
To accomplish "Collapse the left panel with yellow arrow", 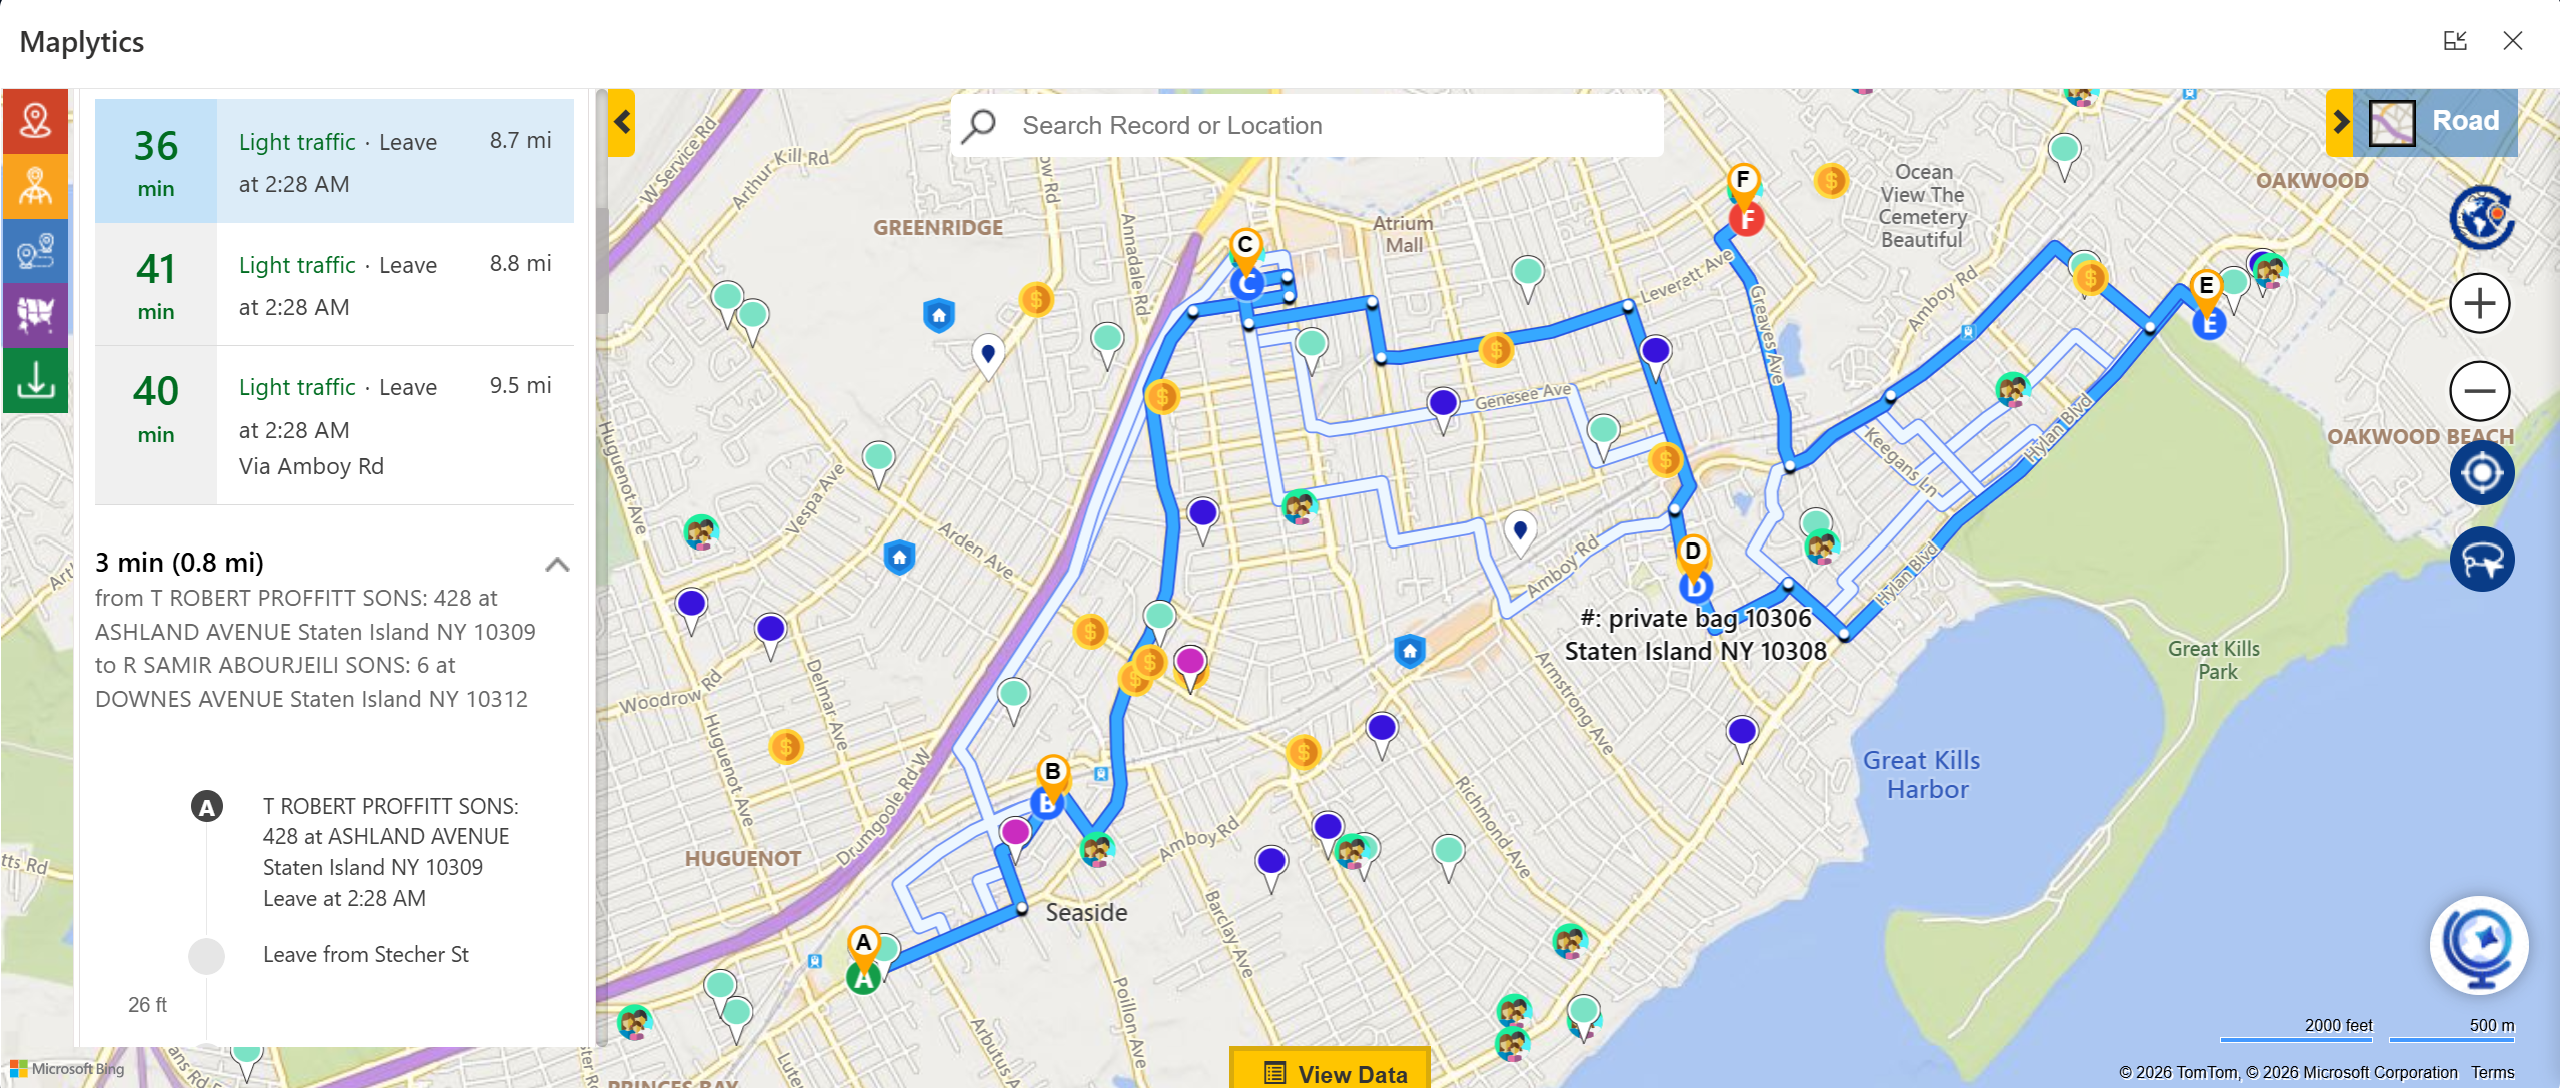I will tap(622, 122).
